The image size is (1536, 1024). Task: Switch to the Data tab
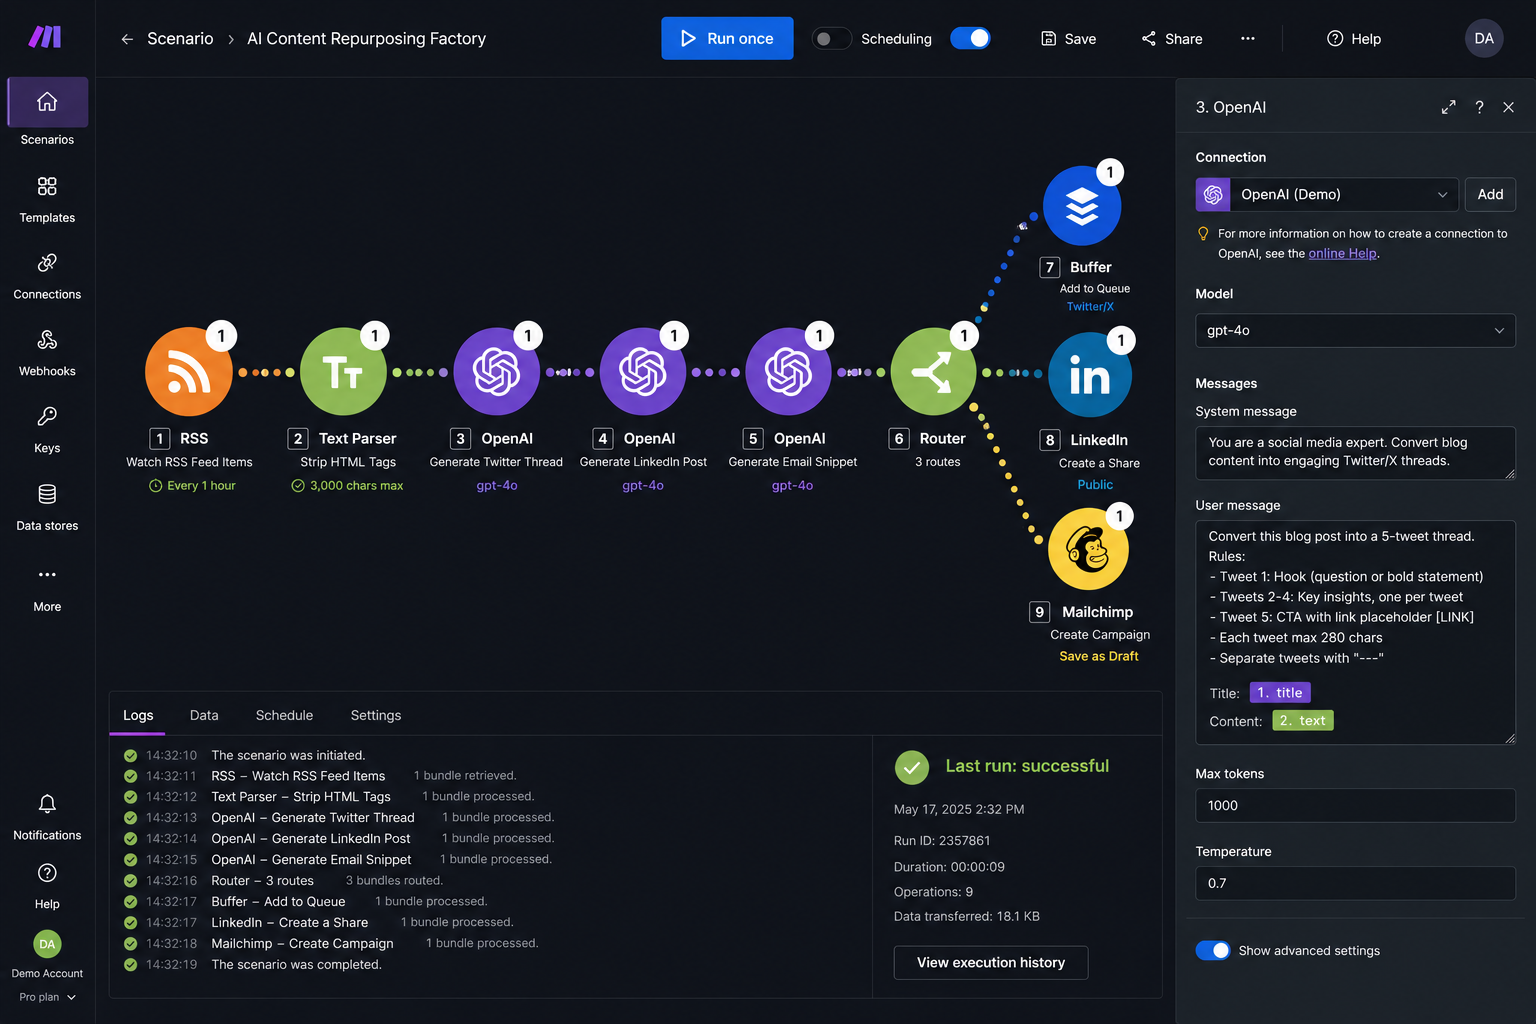[204, 715]
